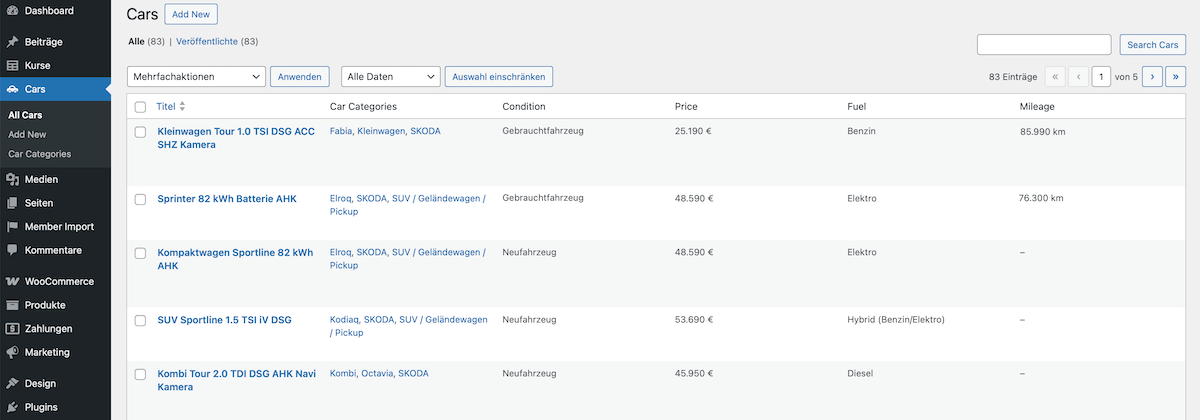Image resolution: width=1200 pixels, height=420 pixels.
Task: Open the WooCommerce menu
Action: pos(55,282)
